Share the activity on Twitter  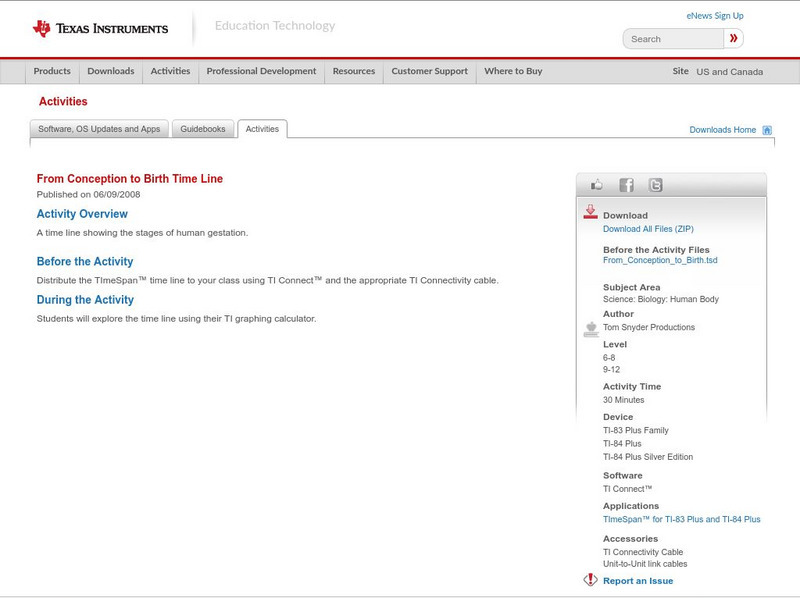(655, 185)
